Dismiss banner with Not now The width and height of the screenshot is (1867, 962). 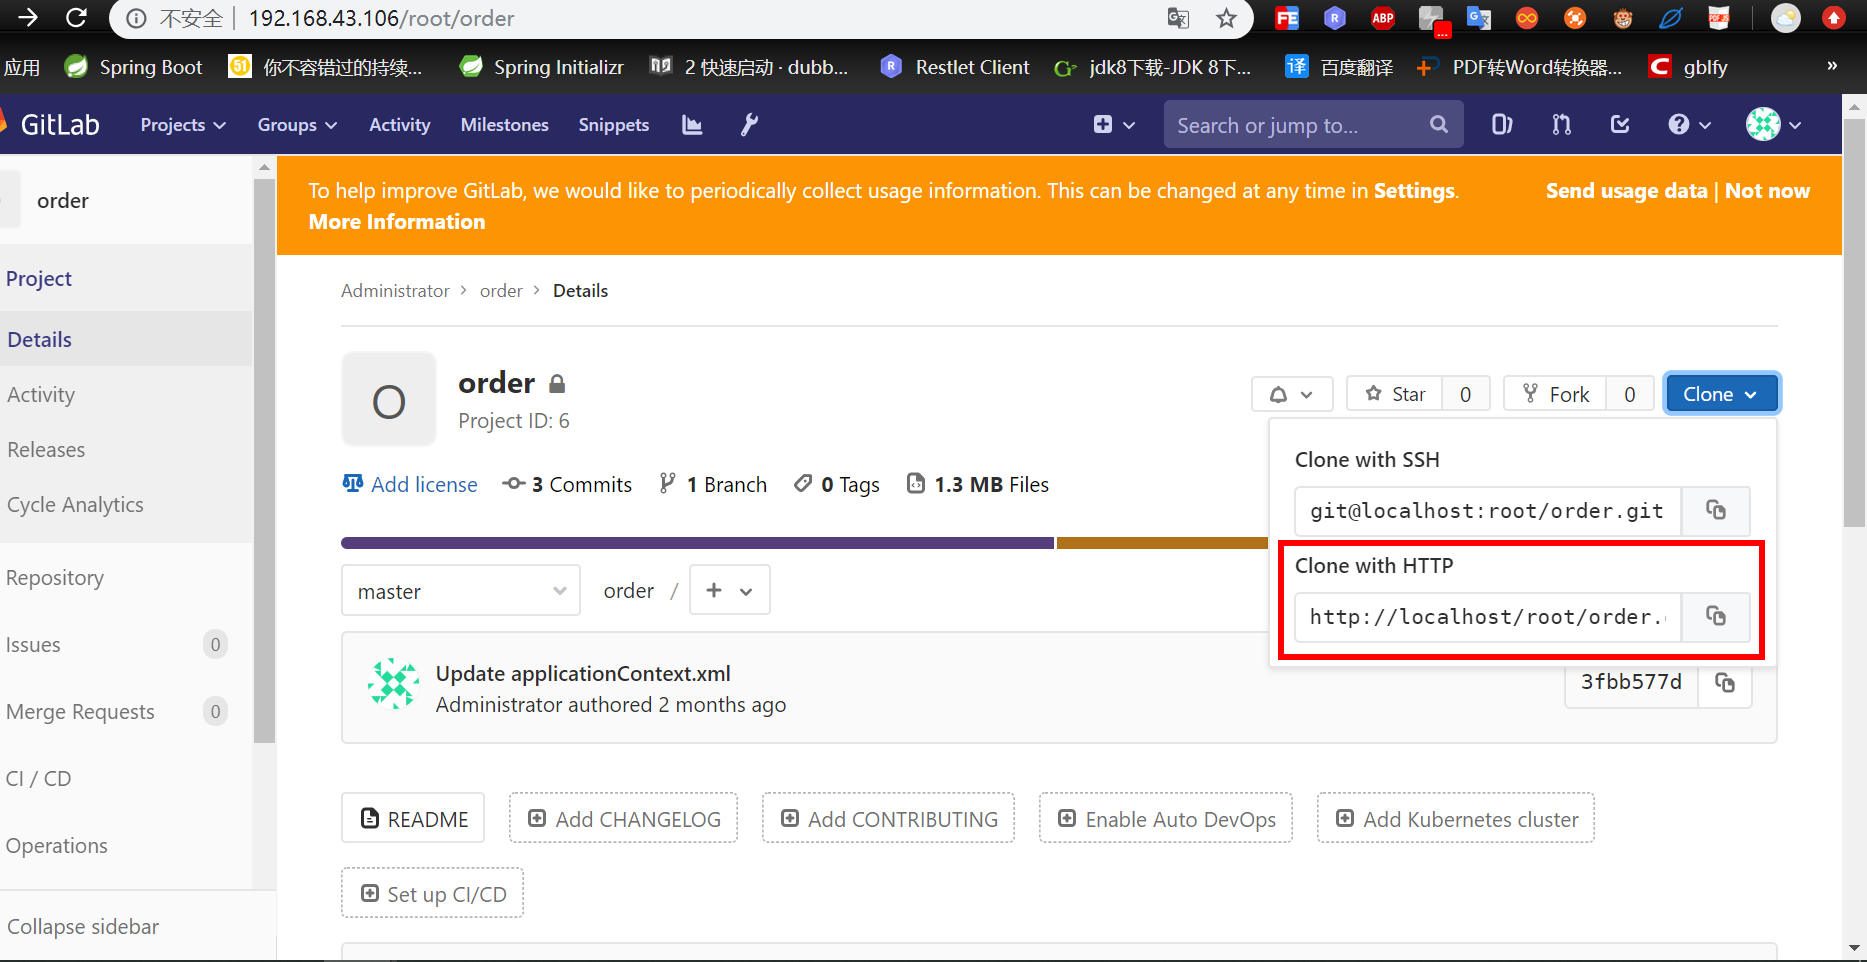1767,191
